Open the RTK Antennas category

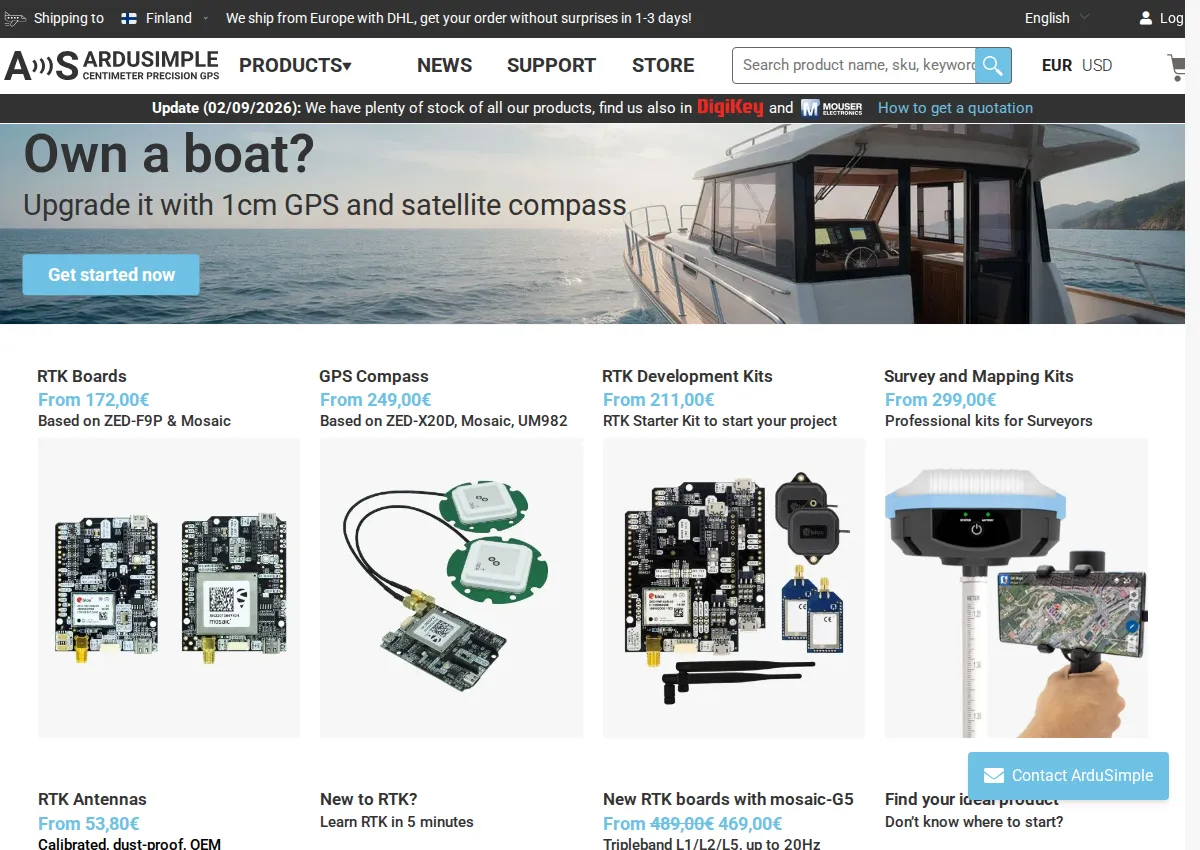point(92,799)
